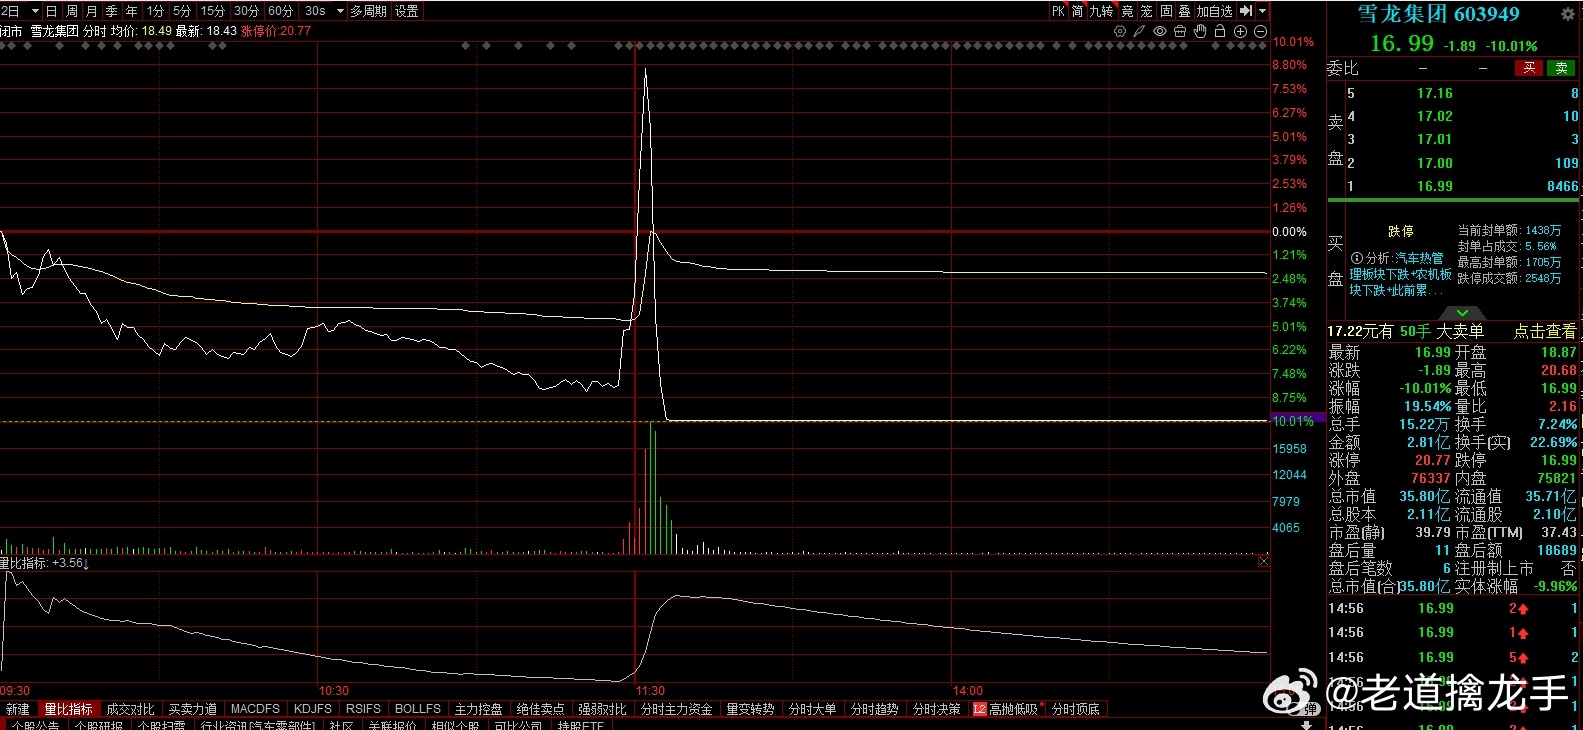Close the 量比指标 sub-panel
The height and width of the screenshot is (730, 1583).
coord(1263,561)
